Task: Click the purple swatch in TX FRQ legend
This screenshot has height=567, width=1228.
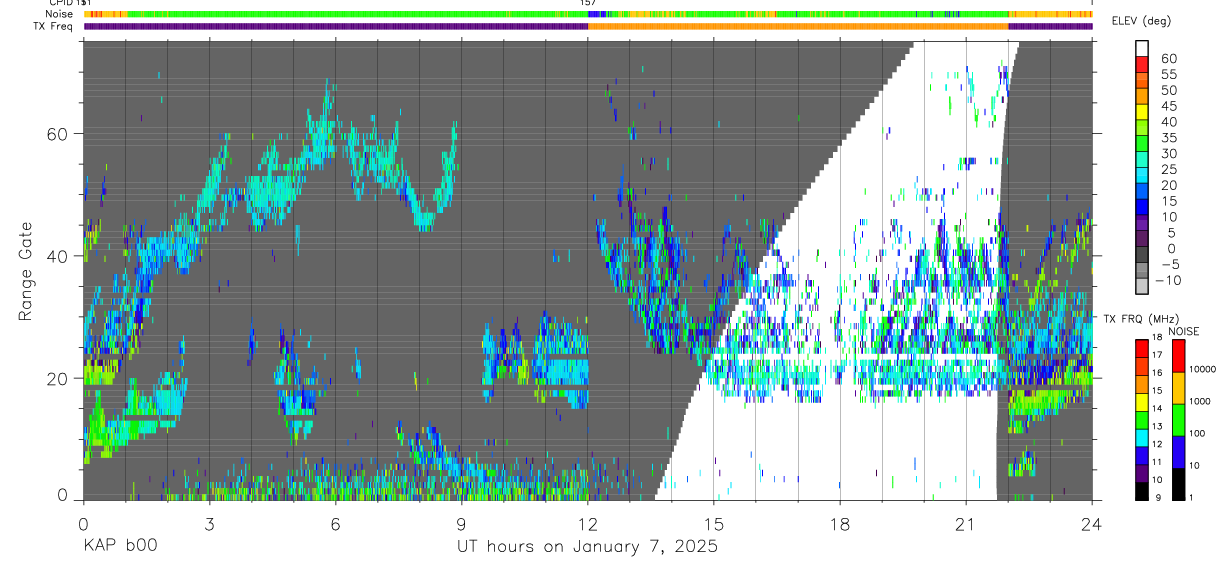Action: (1142, 472)
